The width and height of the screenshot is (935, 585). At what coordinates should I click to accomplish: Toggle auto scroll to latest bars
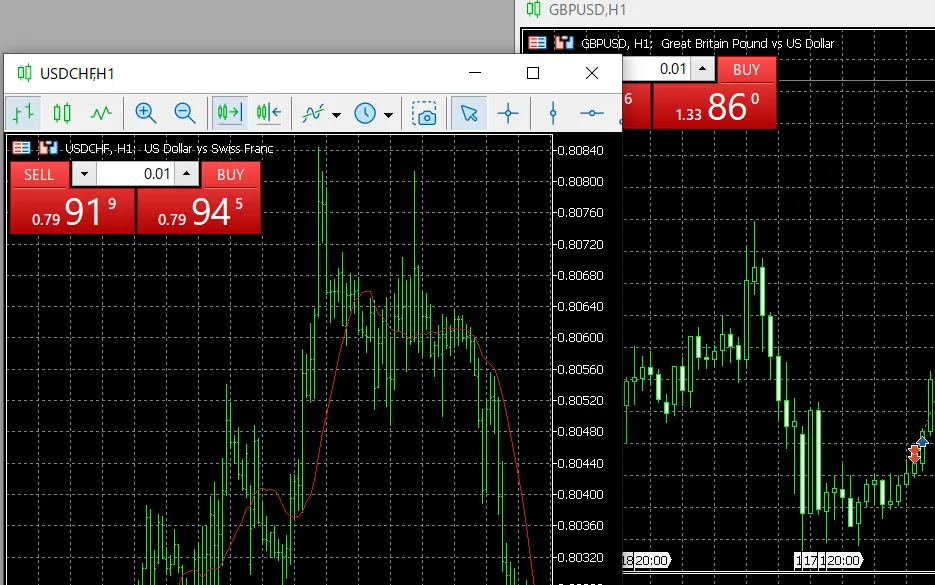(230, 113)
